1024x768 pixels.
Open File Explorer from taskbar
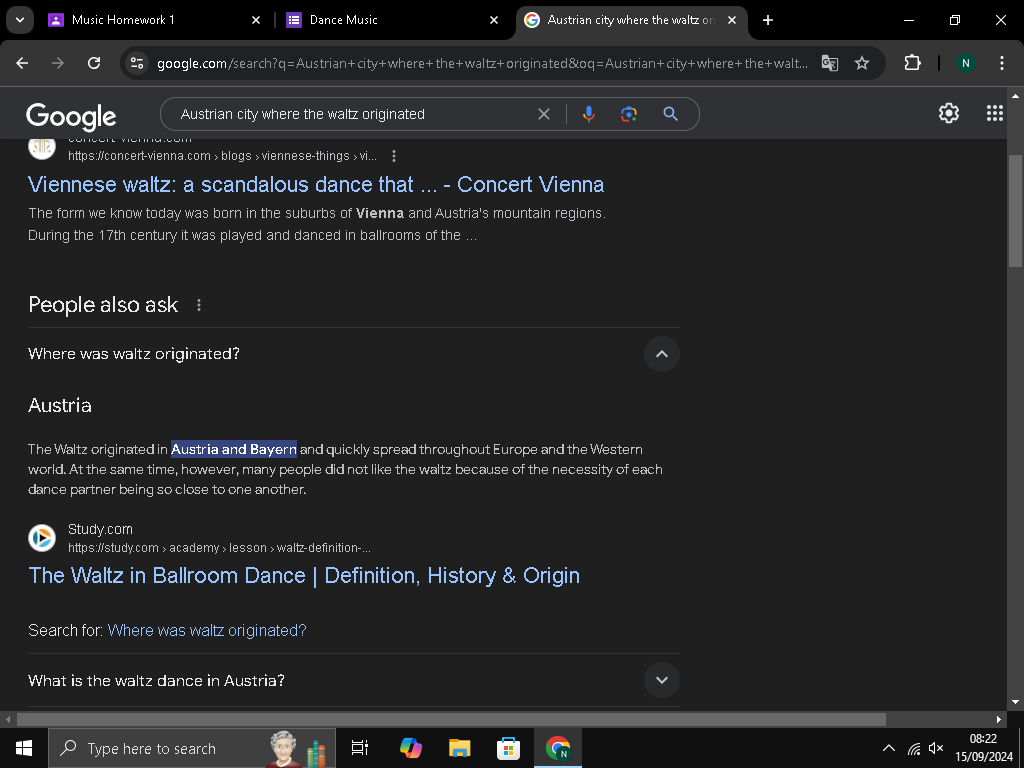click(460, 748)
